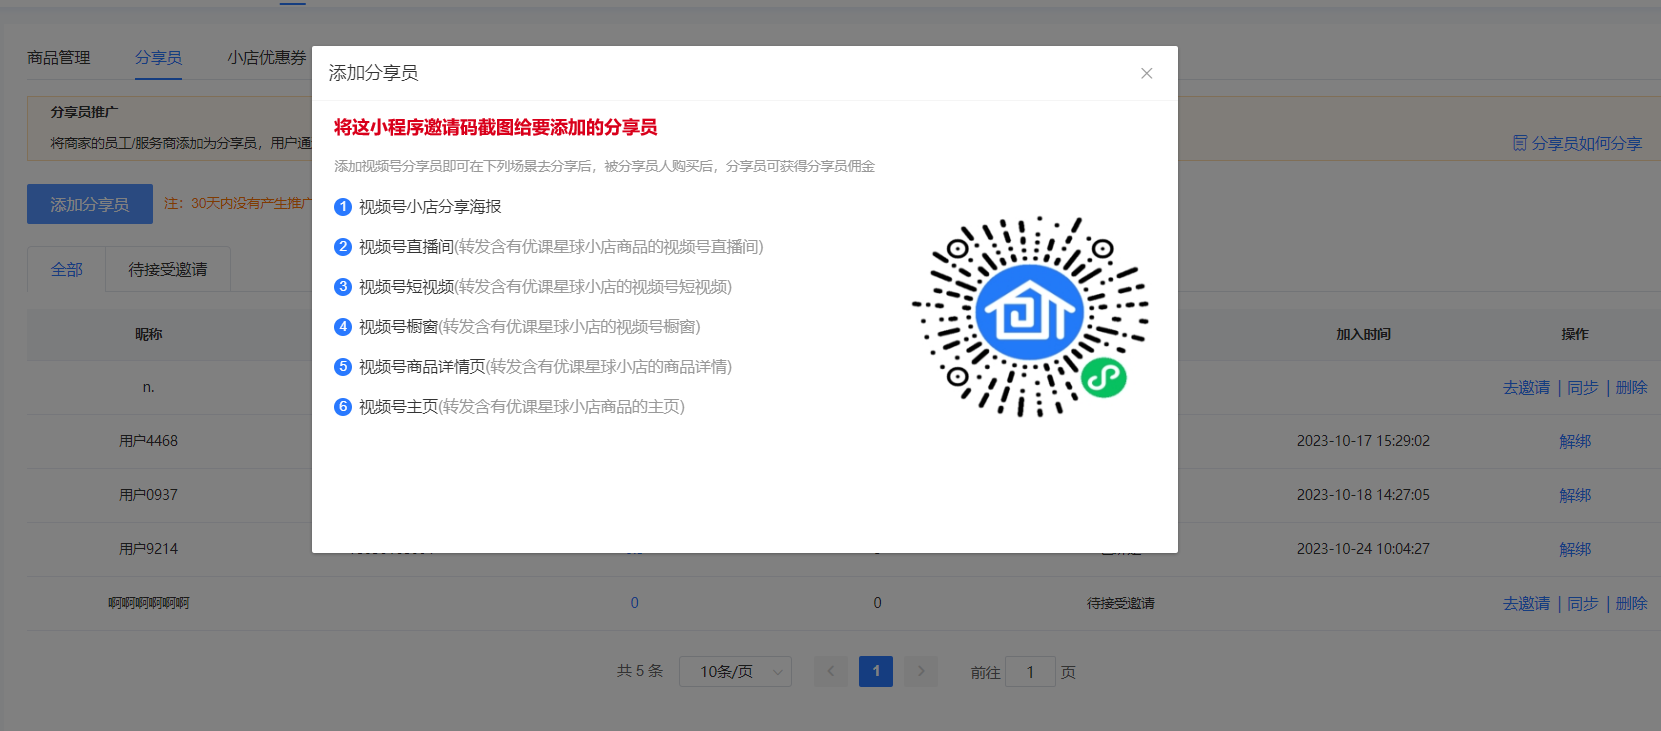Select the 分享员 tab
This screenshot has height=731, width=1661.
click(x=158, y=58)
